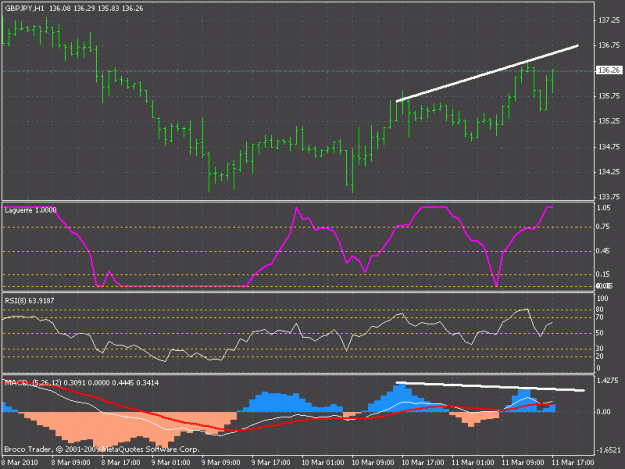Click the RSI 20 scale value
This screenshot has width=625, height=469.
(599, 356)
